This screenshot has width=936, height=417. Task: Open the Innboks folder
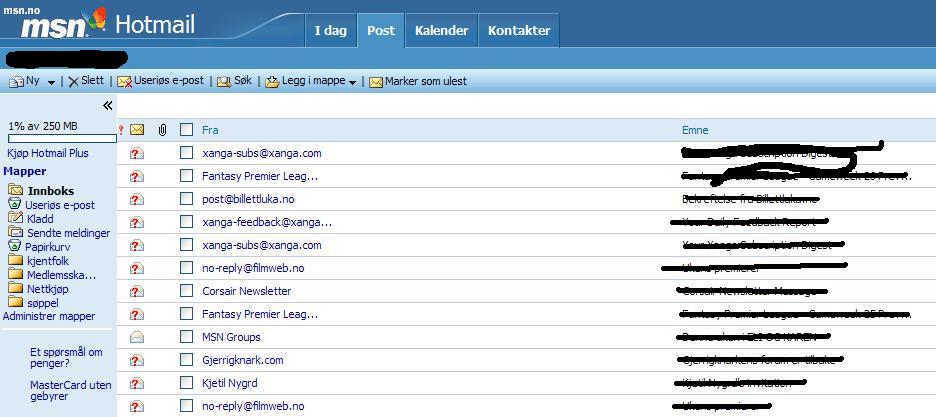pyautogui.click(x=51, y=191)
